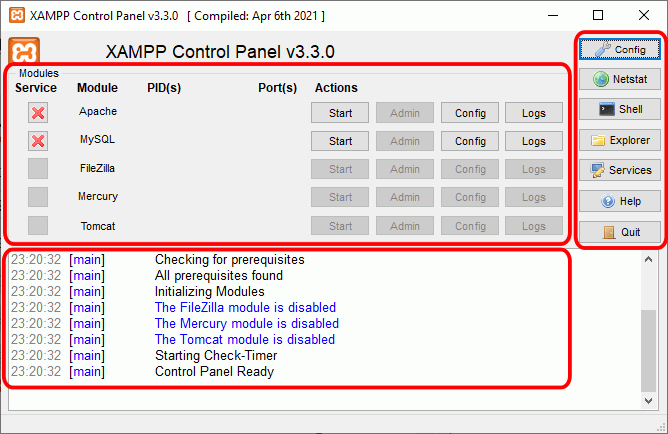This screenshot has width=668, height=434.
Task: Click Mercury Start button
Action: [x=340, y=197]
